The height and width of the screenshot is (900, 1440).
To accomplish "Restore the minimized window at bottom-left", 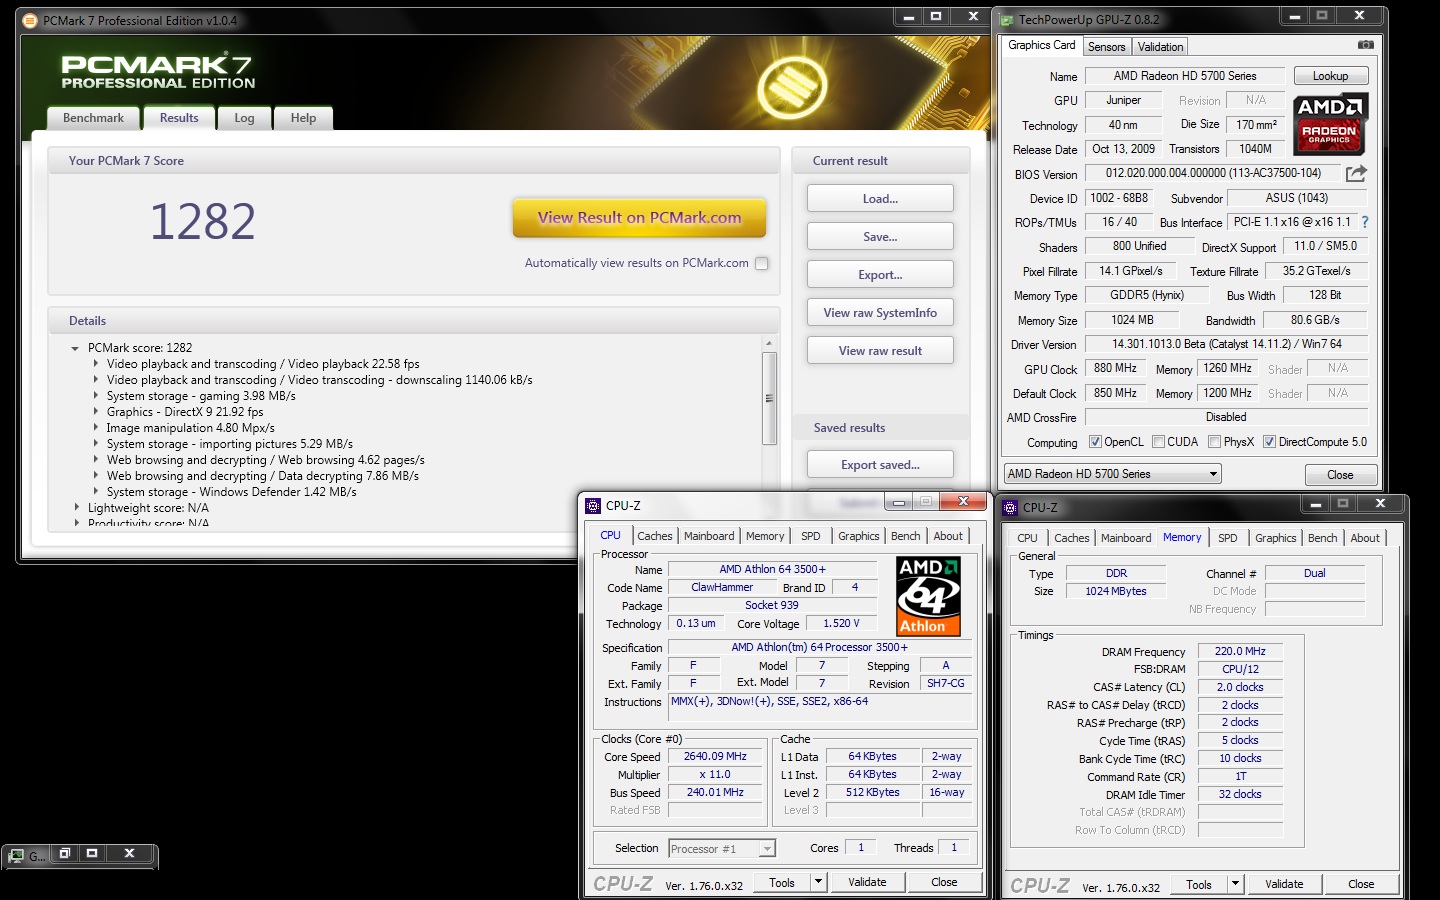I will click(64, 854).
